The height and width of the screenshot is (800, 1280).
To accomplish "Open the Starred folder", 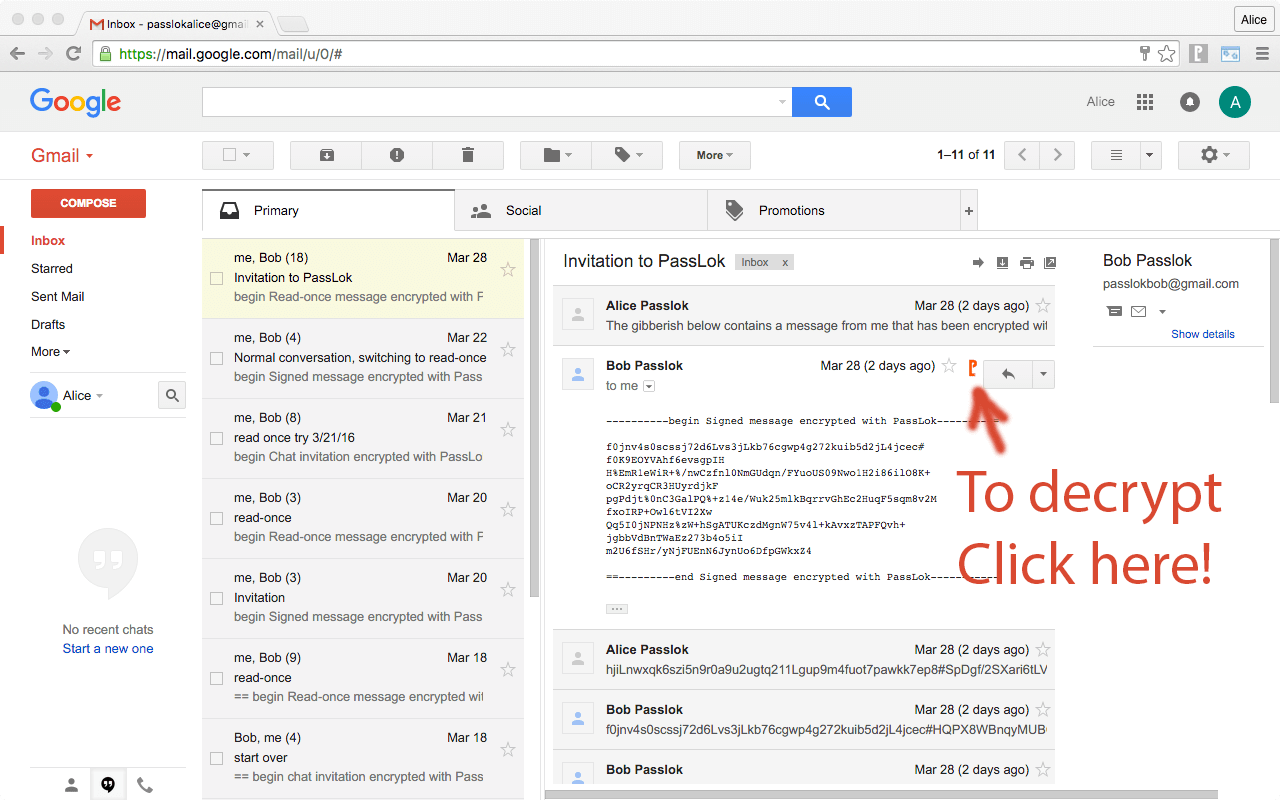I will [52, 269].
